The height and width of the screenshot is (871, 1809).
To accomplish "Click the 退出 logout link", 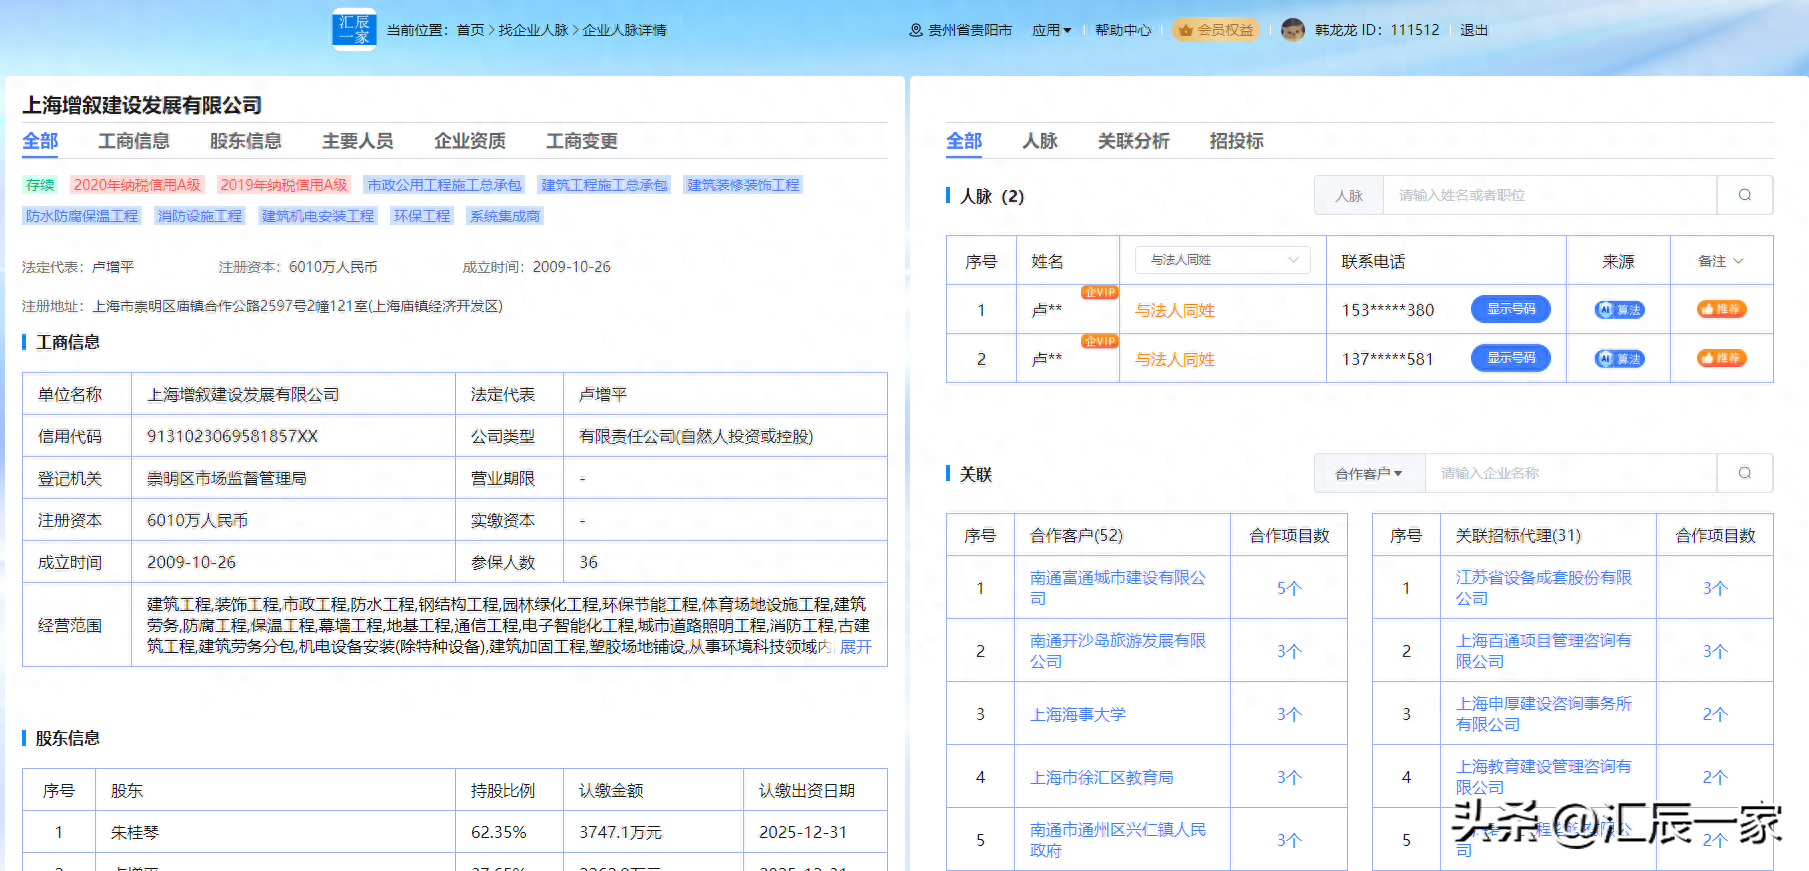I will (x=1474, y=30).
